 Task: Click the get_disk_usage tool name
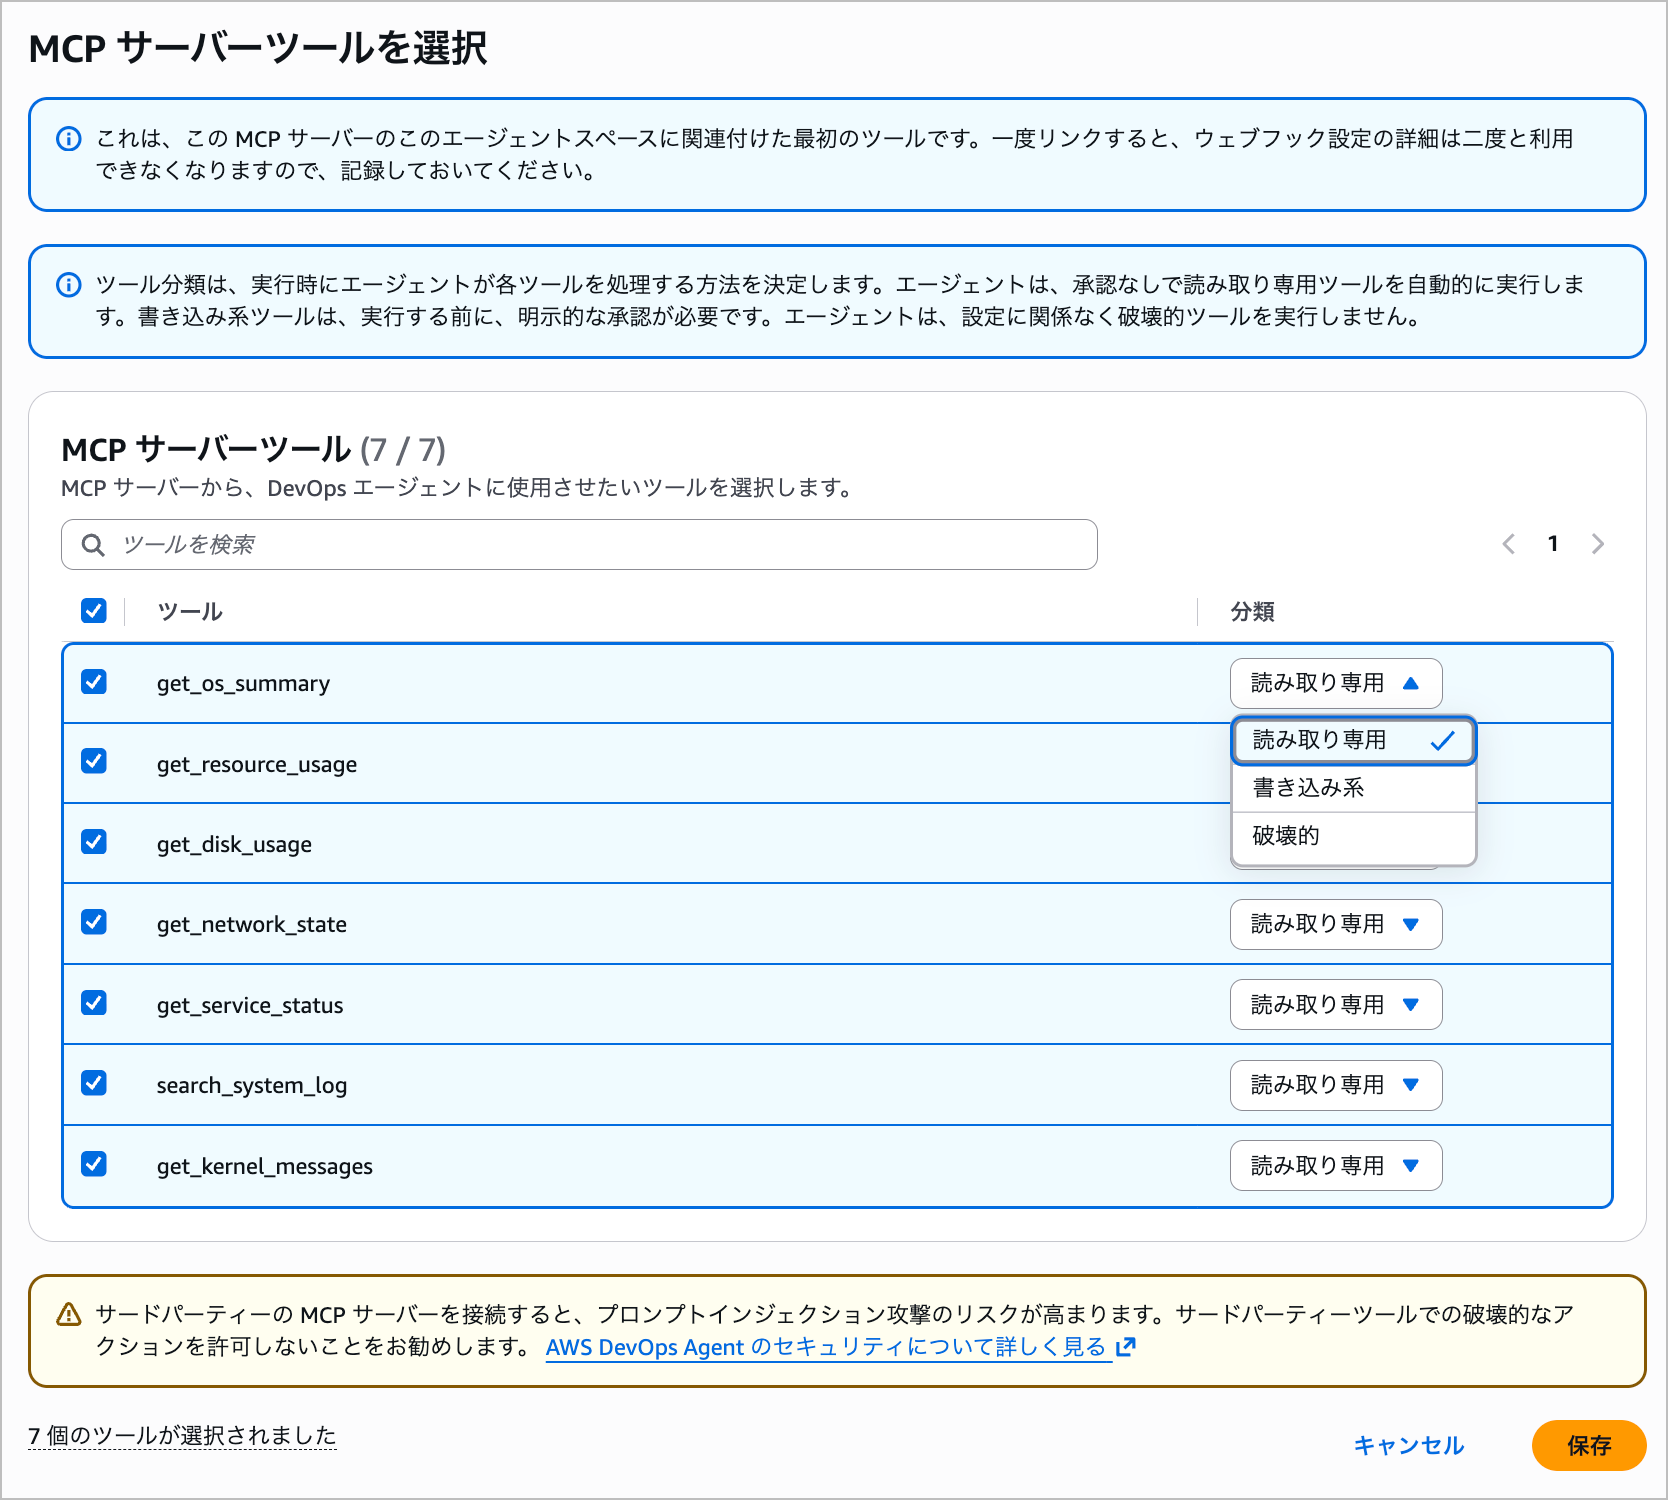tap(234, 845)
